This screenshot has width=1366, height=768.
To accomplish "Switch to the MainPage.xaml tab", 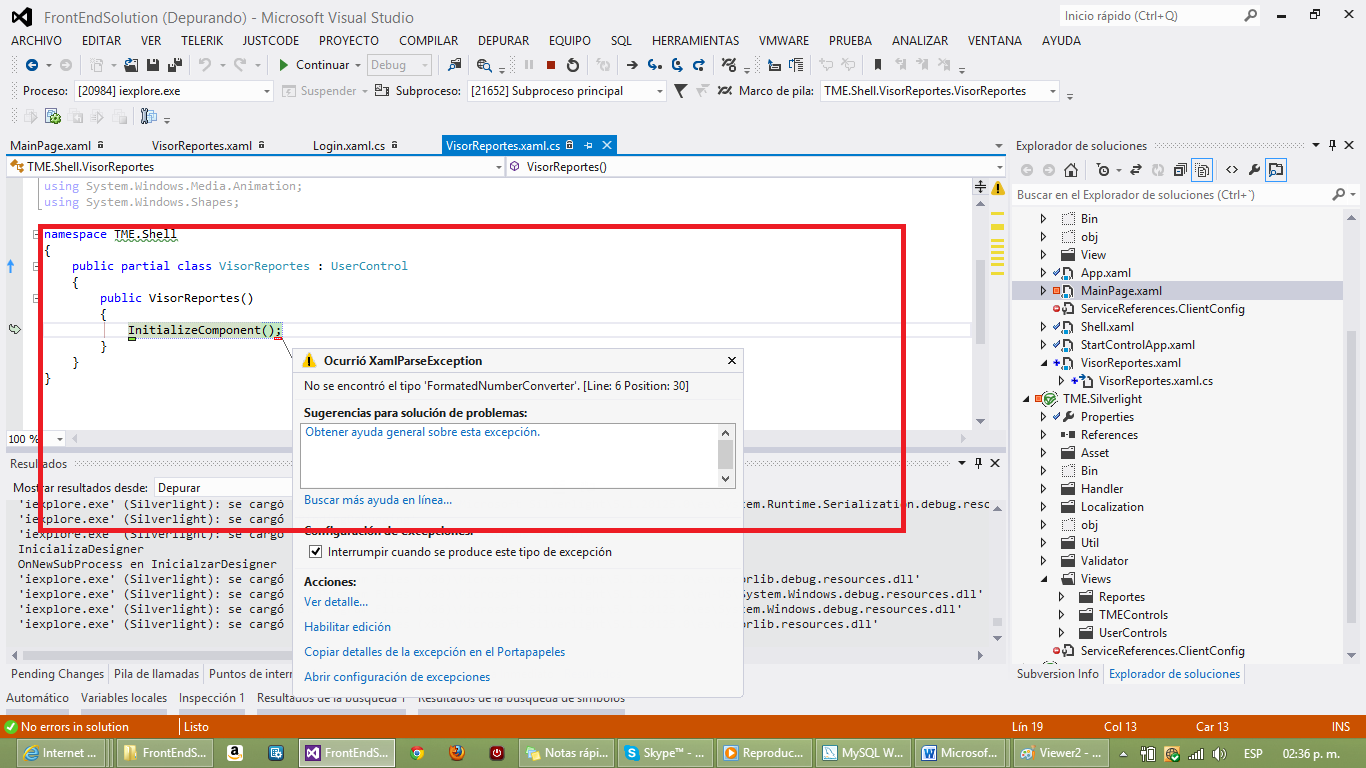I will [x=51, y=146].
